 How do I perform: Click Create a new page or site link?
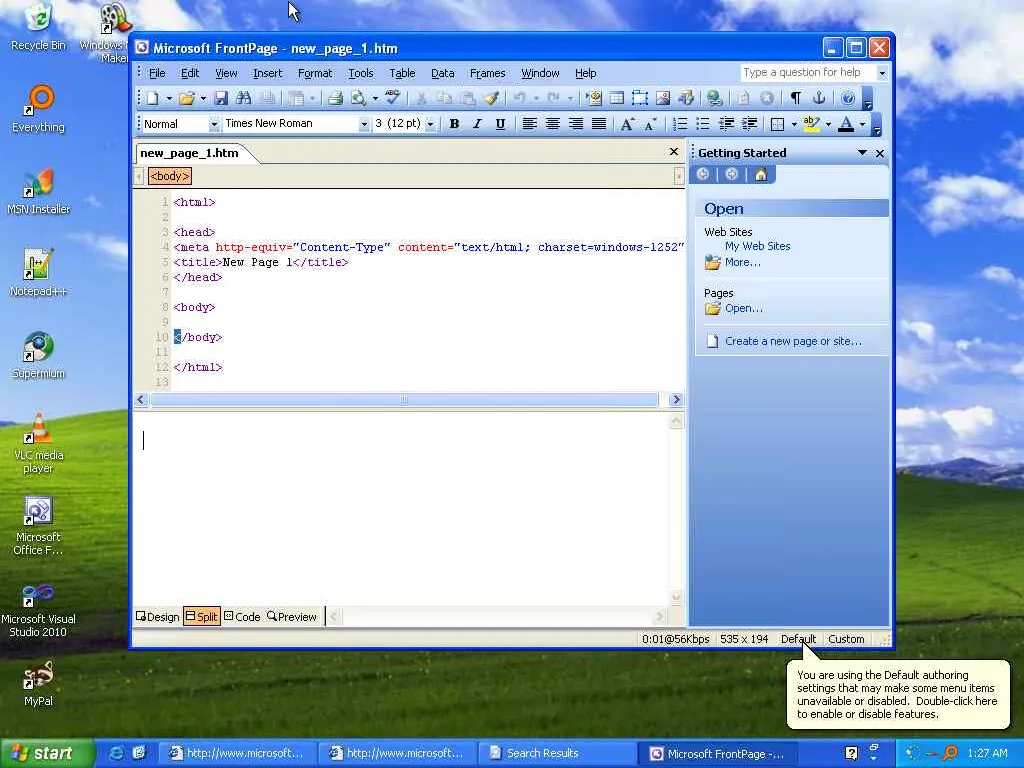793,341
